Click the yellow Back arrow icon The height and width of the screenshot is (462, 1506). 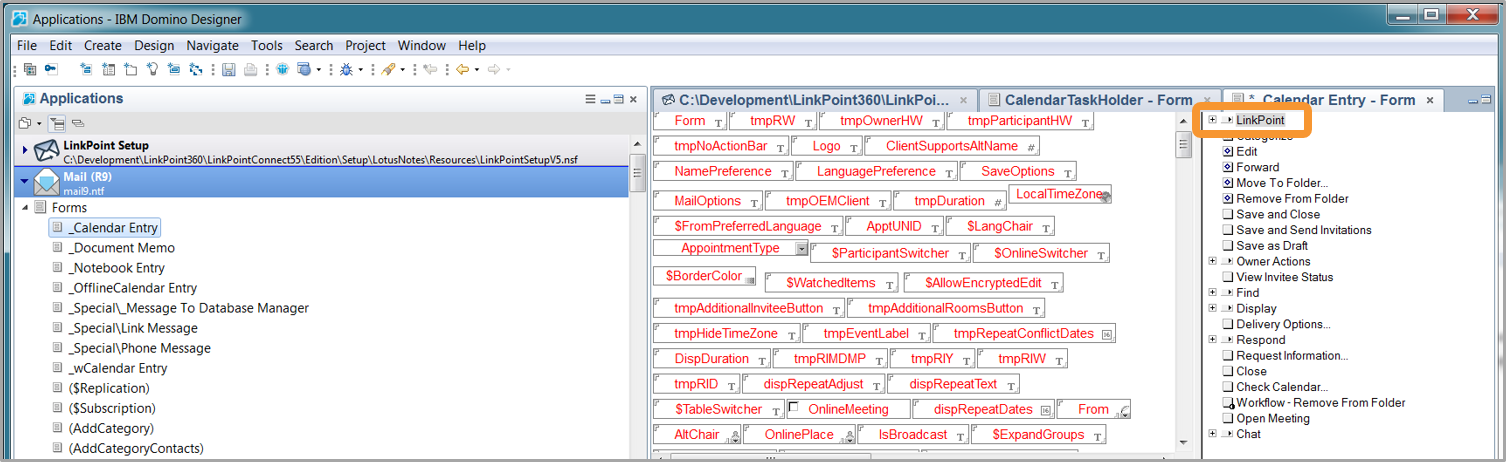(463, 69)
